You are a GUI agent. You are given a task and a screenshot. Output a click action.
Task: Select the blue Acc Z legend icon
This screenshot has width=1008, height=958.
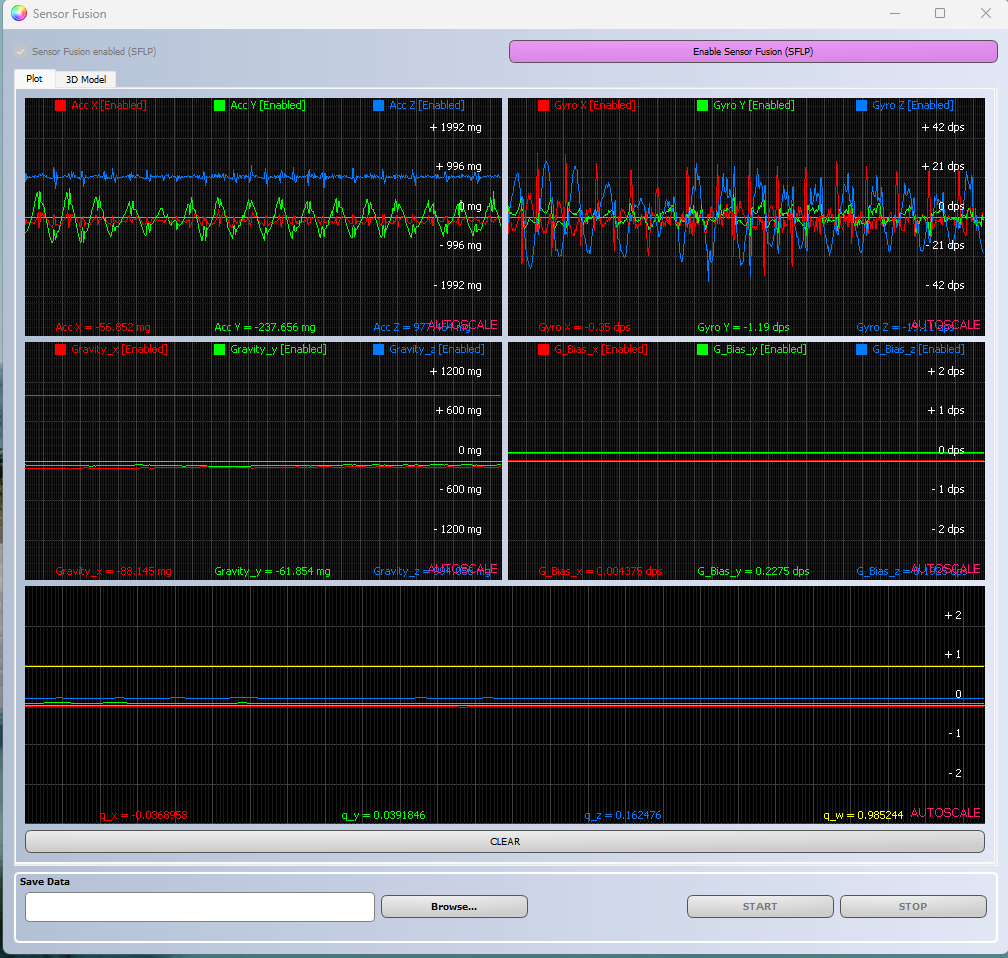(x=378, y=105)
